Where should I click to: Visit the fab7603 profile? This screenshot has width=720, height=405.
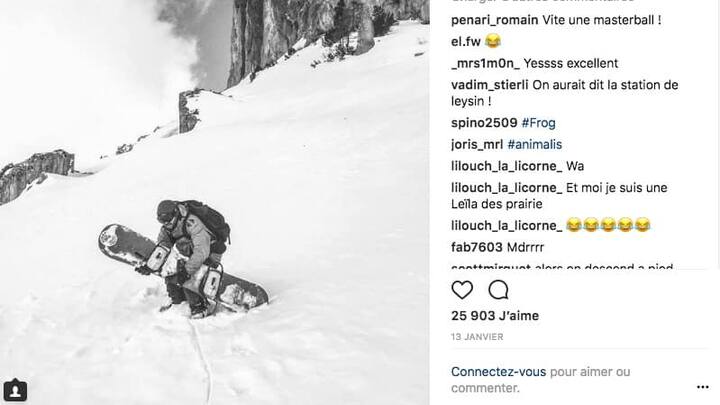[477, 248]
